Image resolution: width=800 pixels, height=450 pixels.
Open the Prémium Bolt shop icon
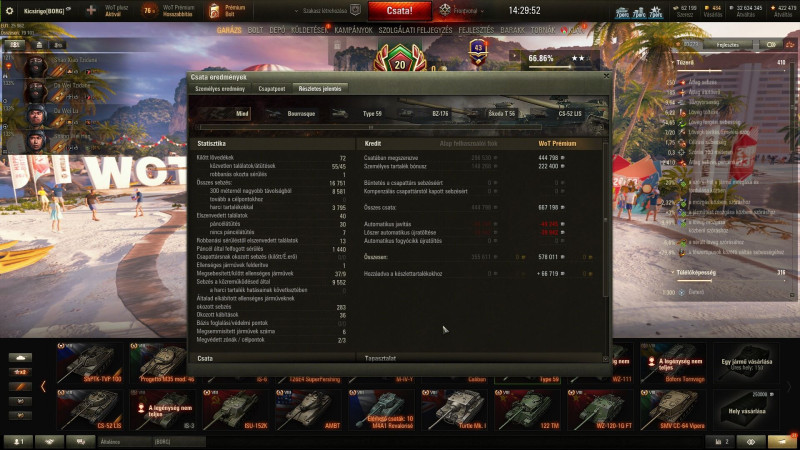[214, 10]
